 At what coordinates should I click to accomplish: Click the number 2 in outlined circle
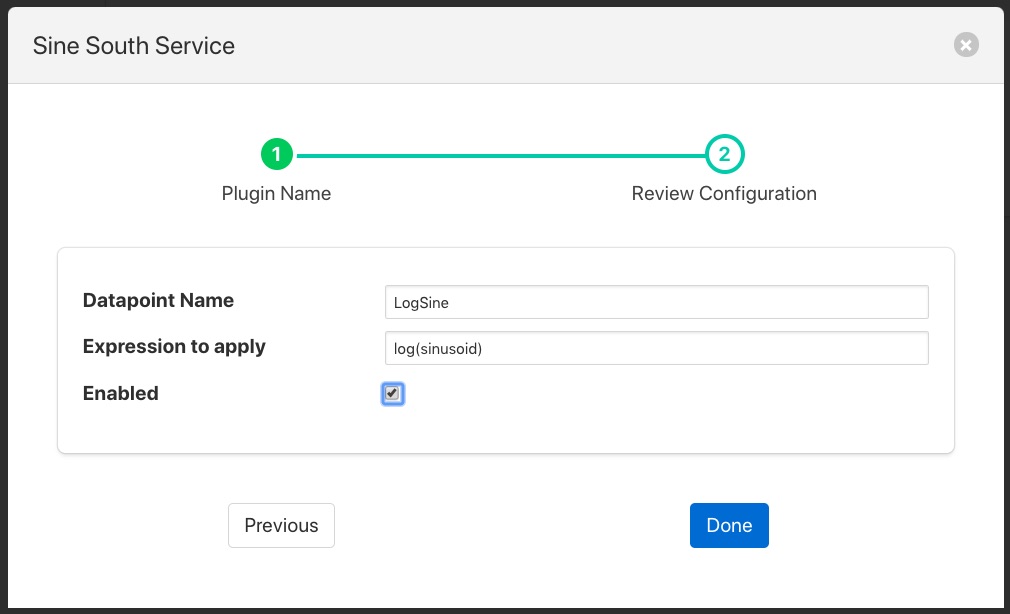coord(725,155)
